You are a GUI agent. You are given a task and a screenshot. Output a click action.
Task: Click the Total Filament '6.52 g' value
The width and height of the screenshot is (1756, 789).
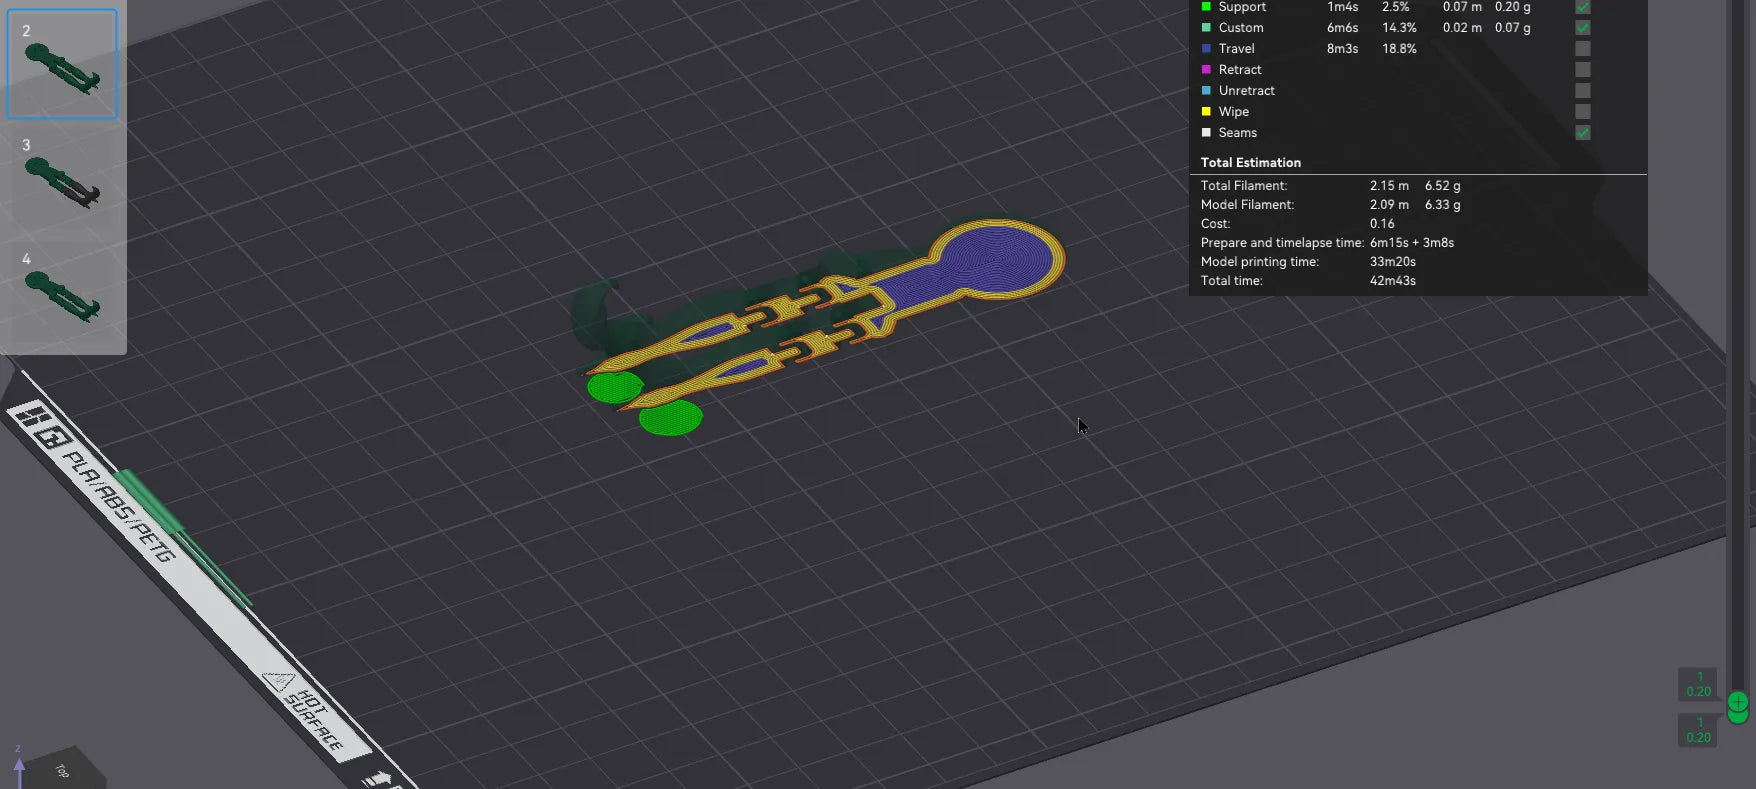pos(1442,186)
